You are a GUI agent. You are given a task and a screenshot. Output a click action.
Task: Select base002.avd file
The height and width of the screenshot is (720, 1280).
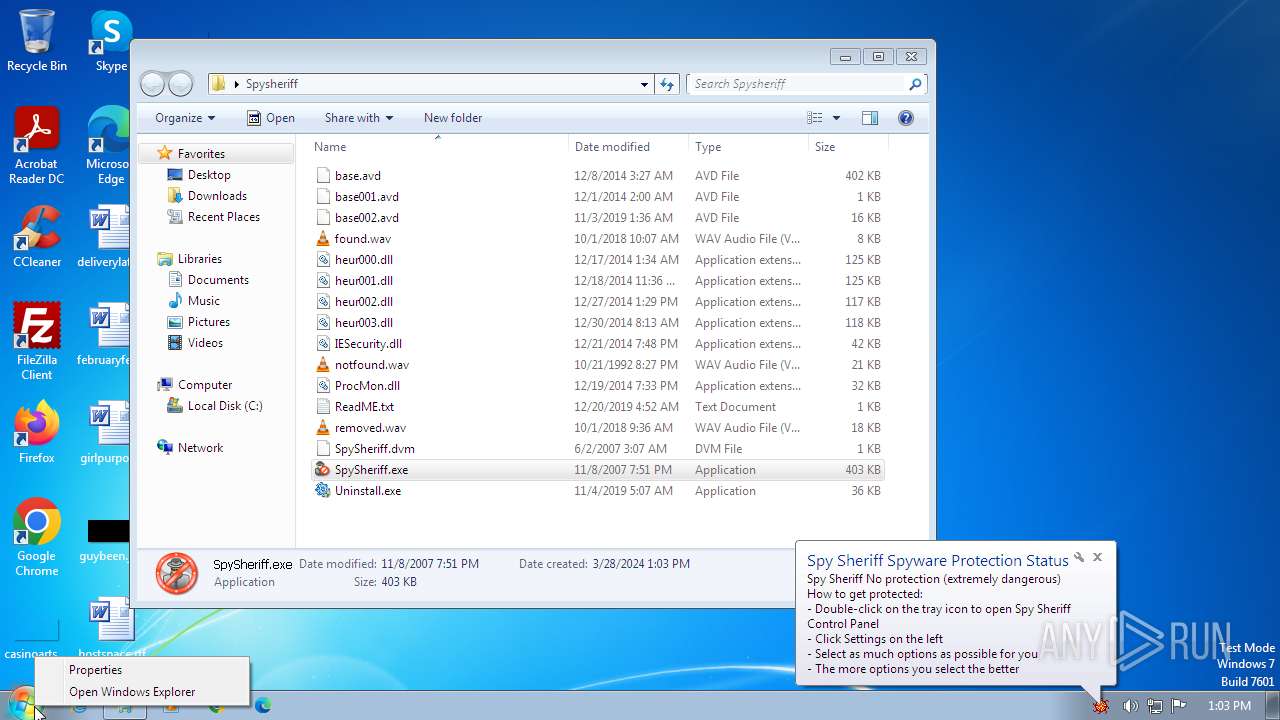[597, 218]
